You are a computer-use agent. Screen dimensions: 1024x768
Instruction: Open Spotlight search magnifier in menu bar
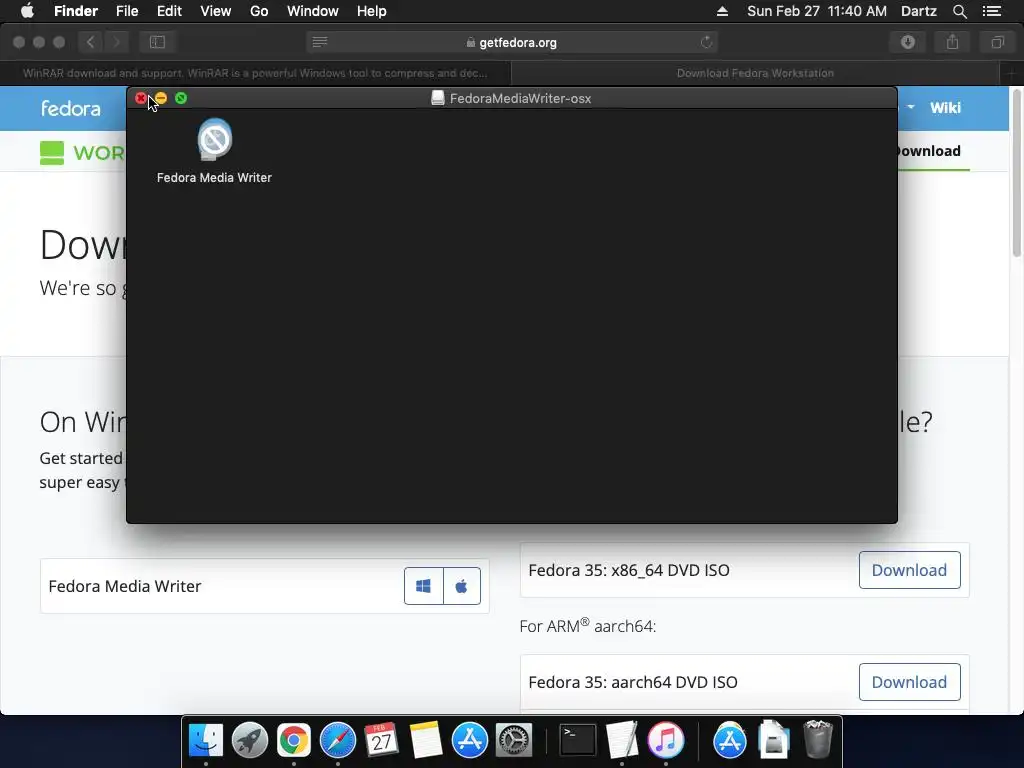[959, 11]
